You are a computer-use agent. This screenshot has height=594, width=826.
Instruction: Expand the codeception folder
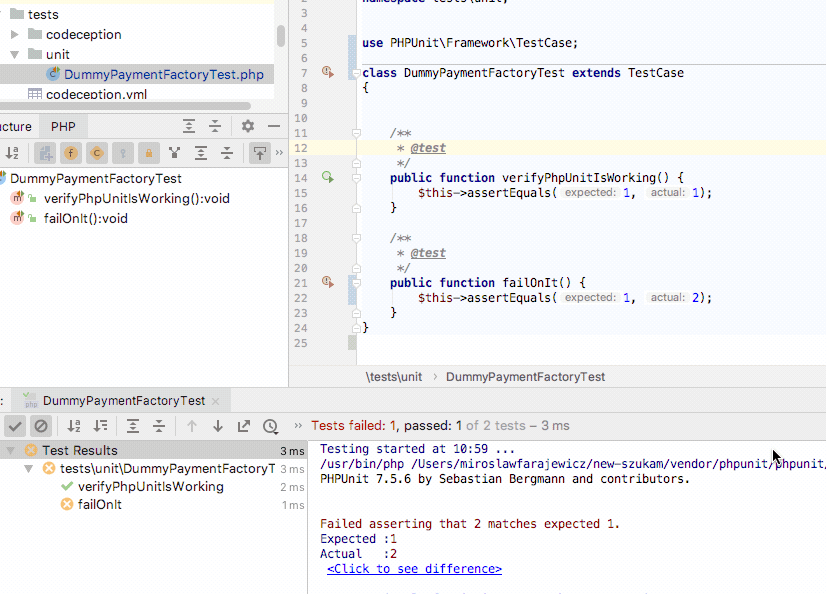click(x=15, y=34)
